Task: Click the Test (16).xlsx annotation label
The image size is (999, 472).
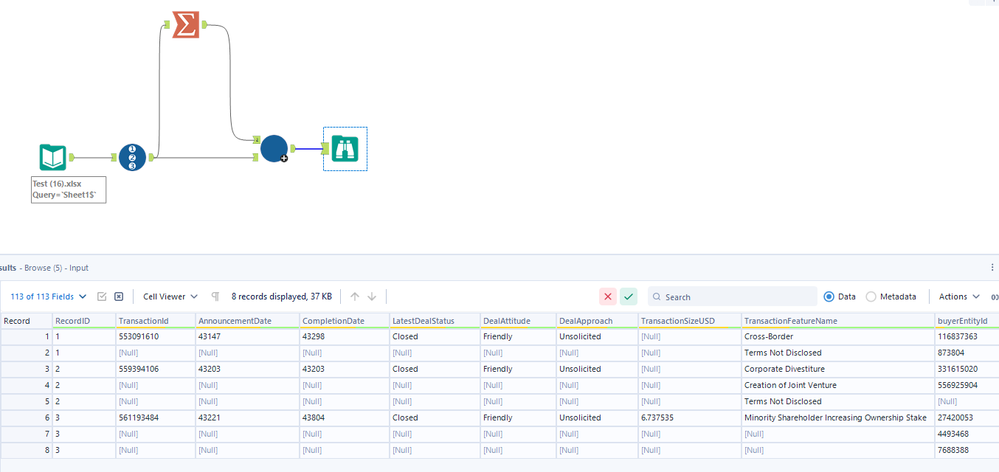Action: (68, 190)
